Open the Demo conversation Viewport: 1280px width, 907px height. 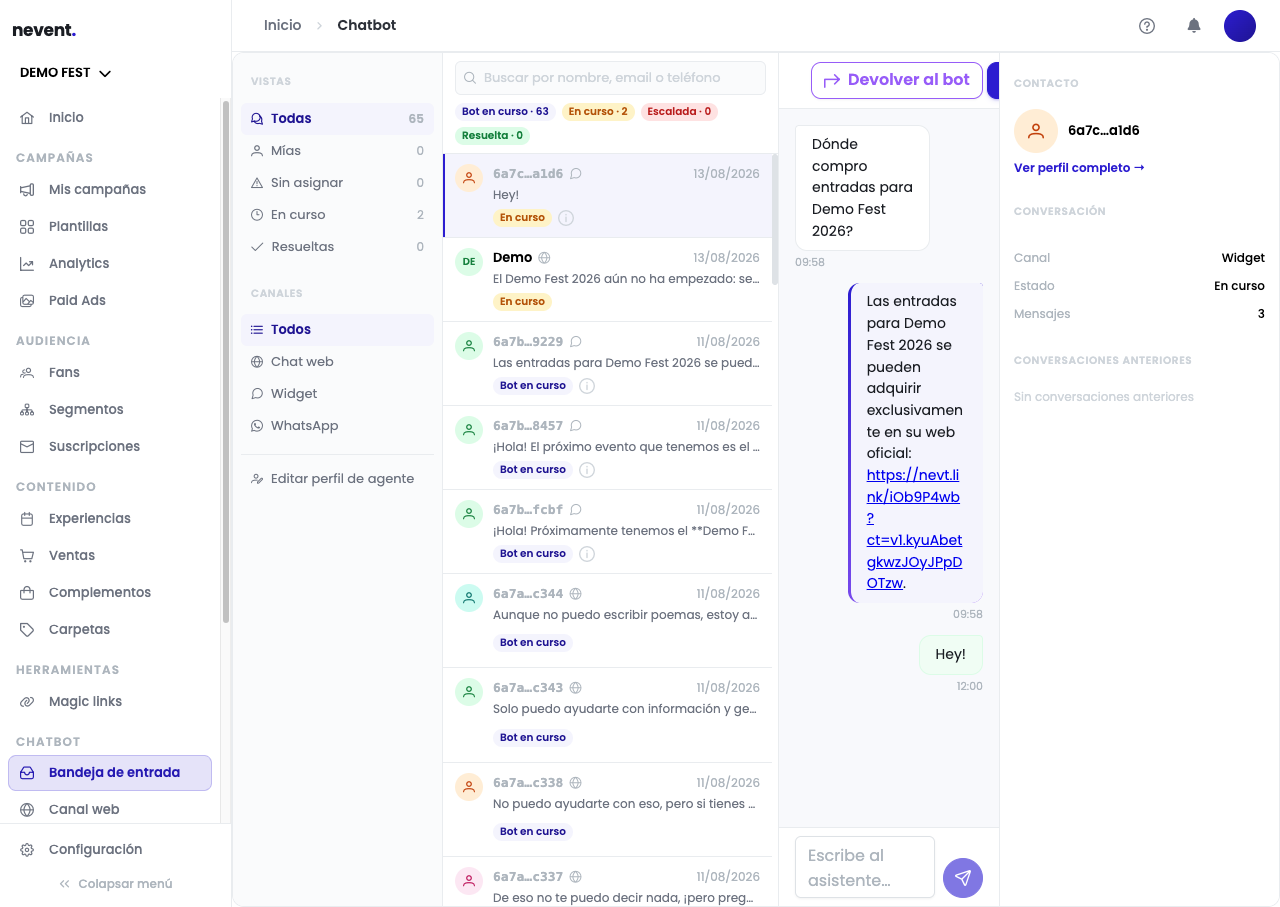609,280
